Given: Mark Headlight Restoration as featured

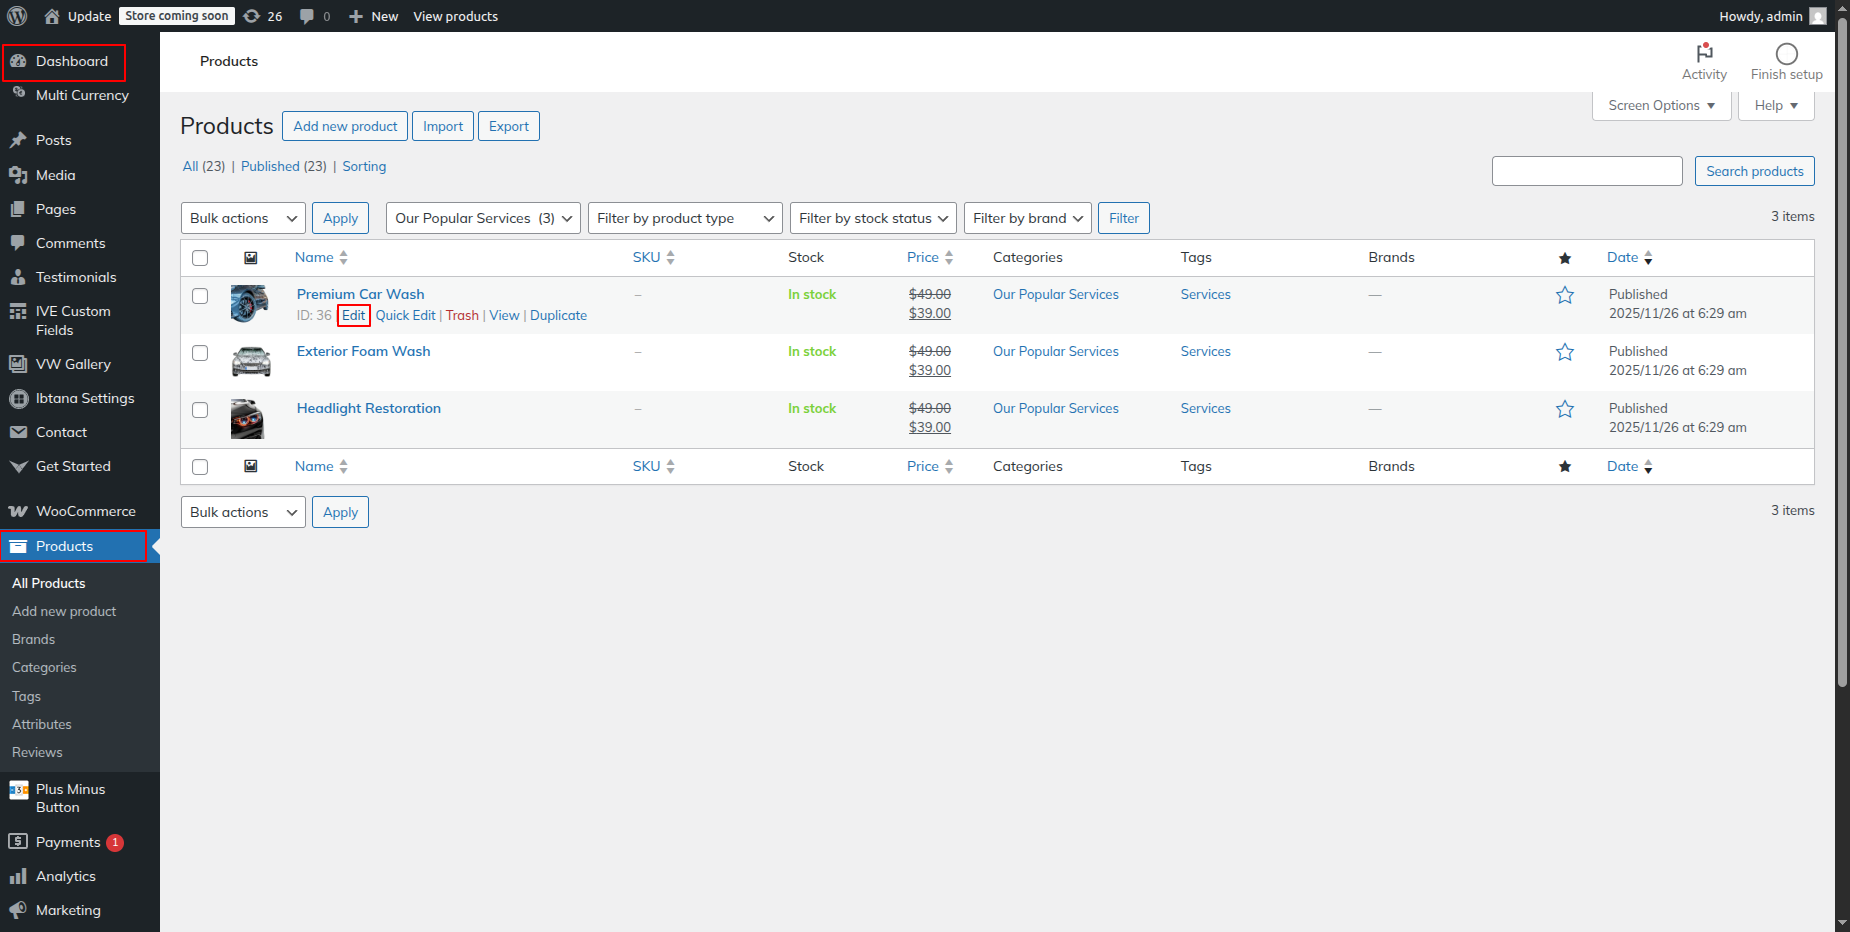Looking at the screenshot, I should tap(1565, 409).
